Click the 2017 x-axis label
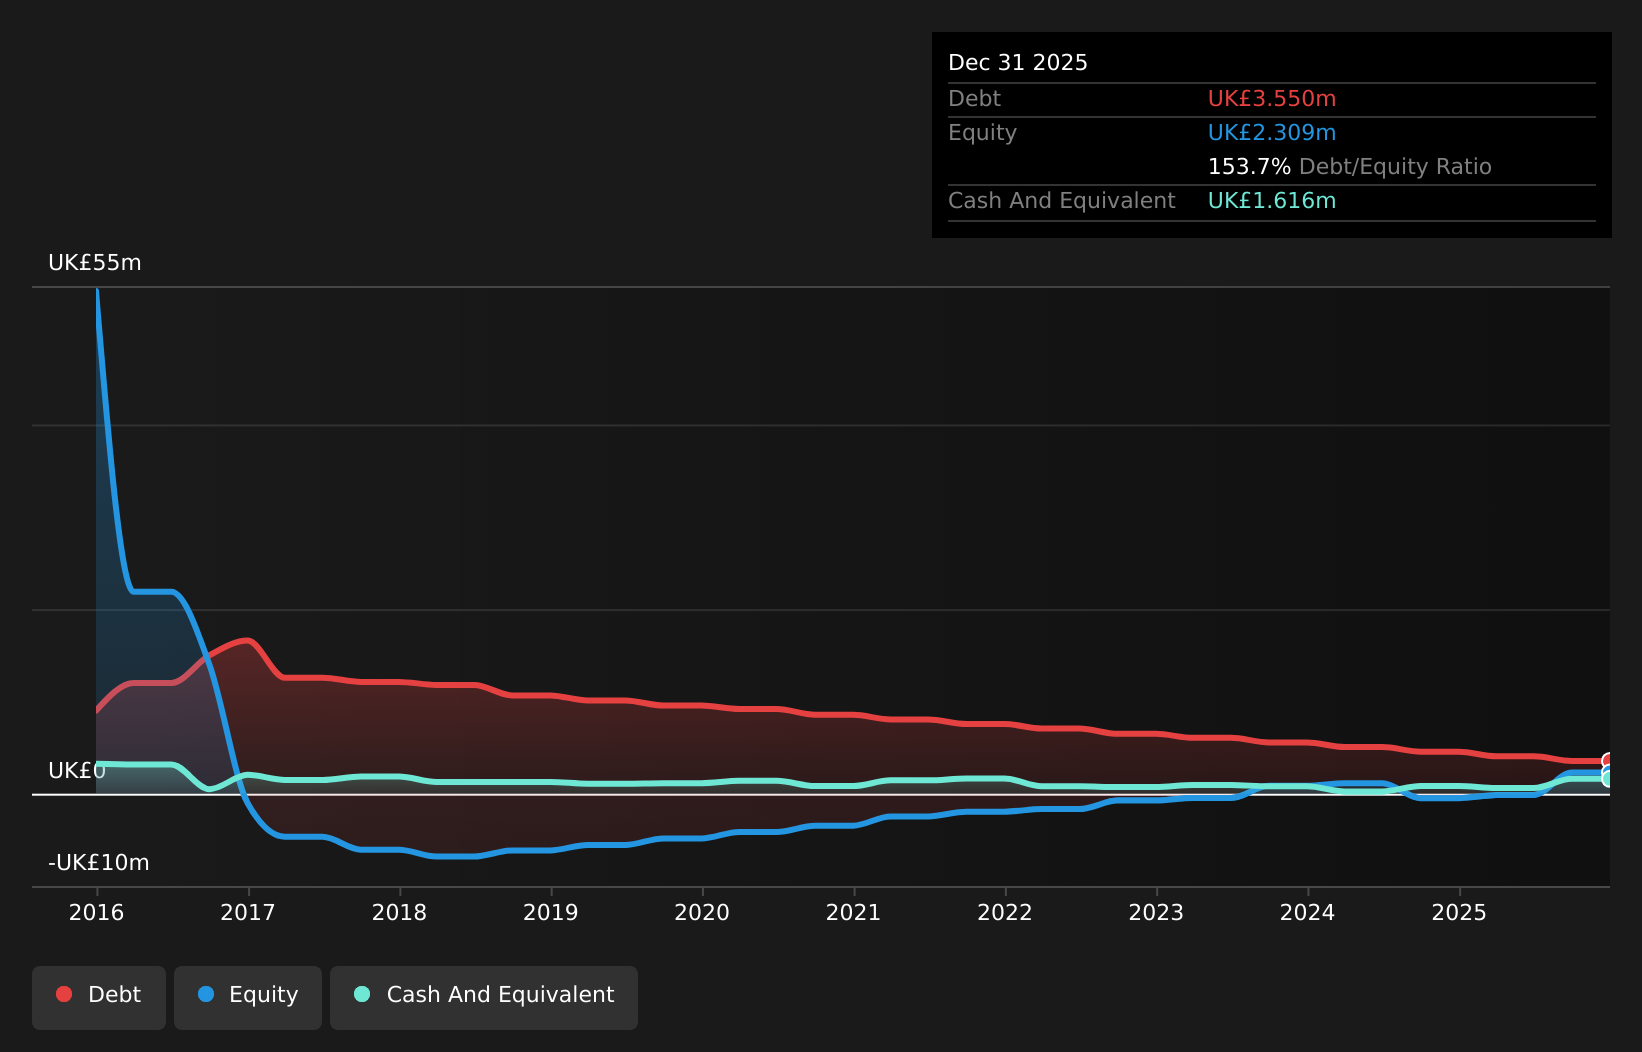Screen dimensions: 1642x1052 [248, 912]
